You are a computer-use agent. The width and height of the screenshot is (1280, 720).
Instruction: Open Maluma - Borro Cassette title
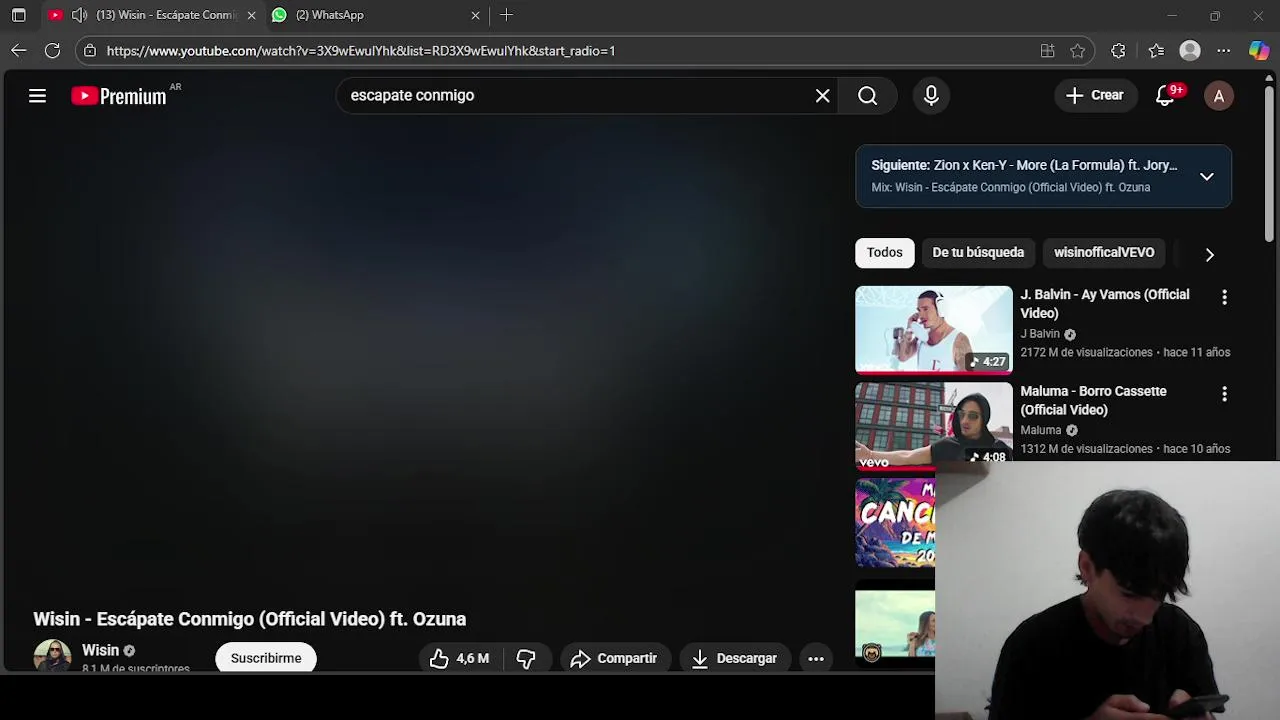(1093, 401)
